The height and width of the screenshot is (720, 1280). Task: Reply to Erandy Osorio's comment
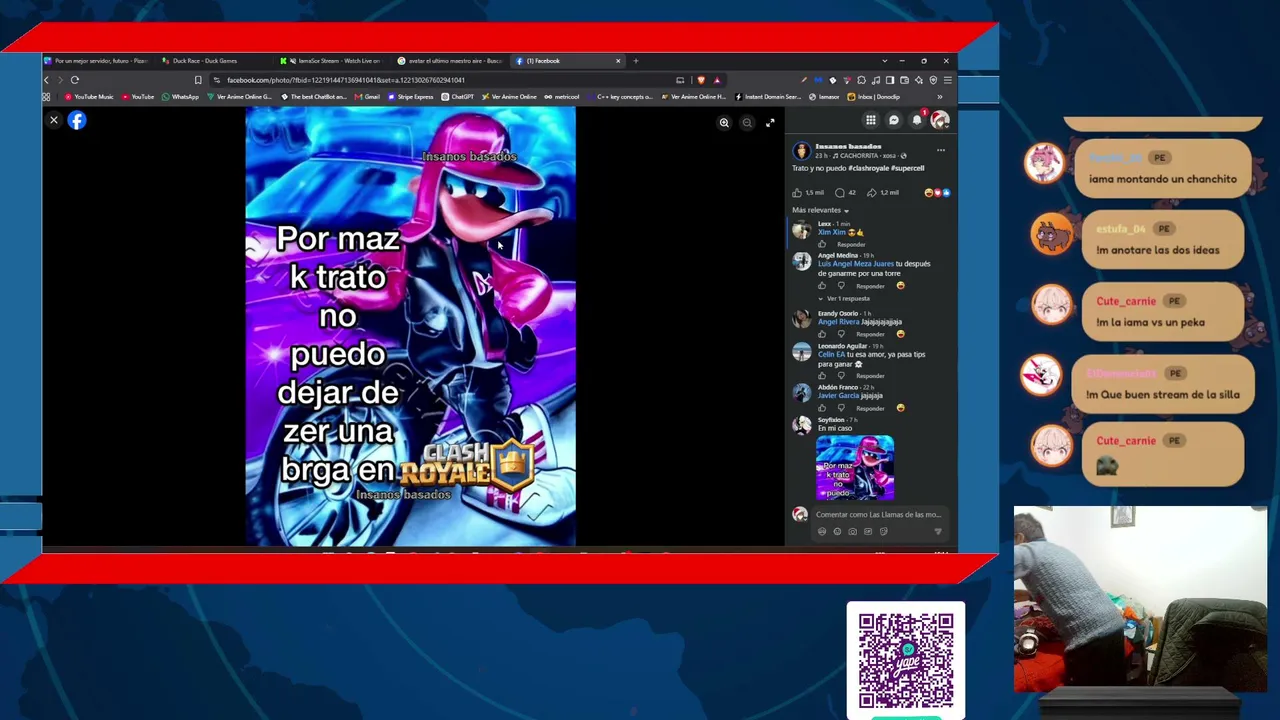[870, 334]
